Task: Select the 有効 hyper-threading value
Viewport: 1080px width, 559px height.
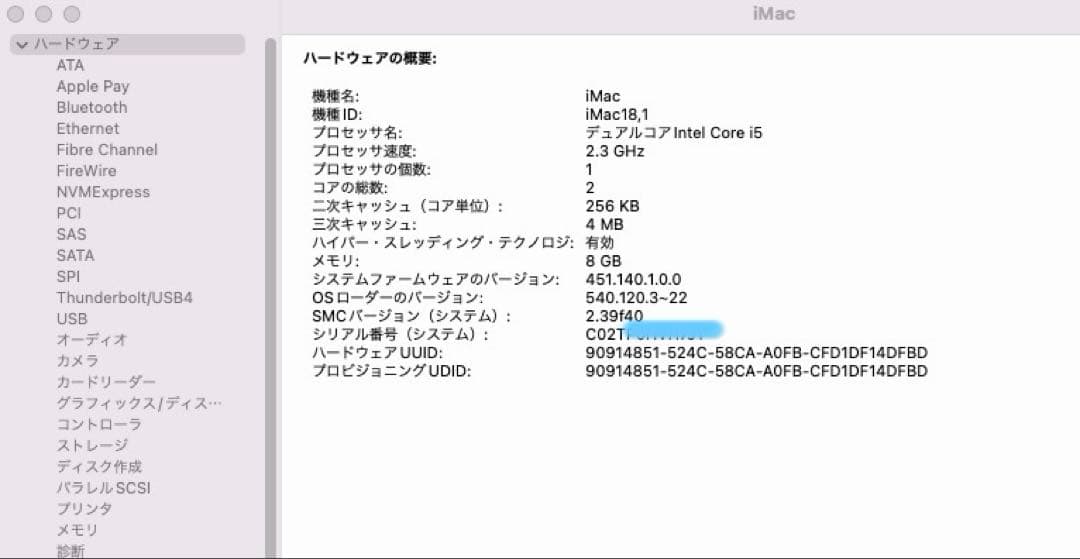Action: (x=599, y=242)
